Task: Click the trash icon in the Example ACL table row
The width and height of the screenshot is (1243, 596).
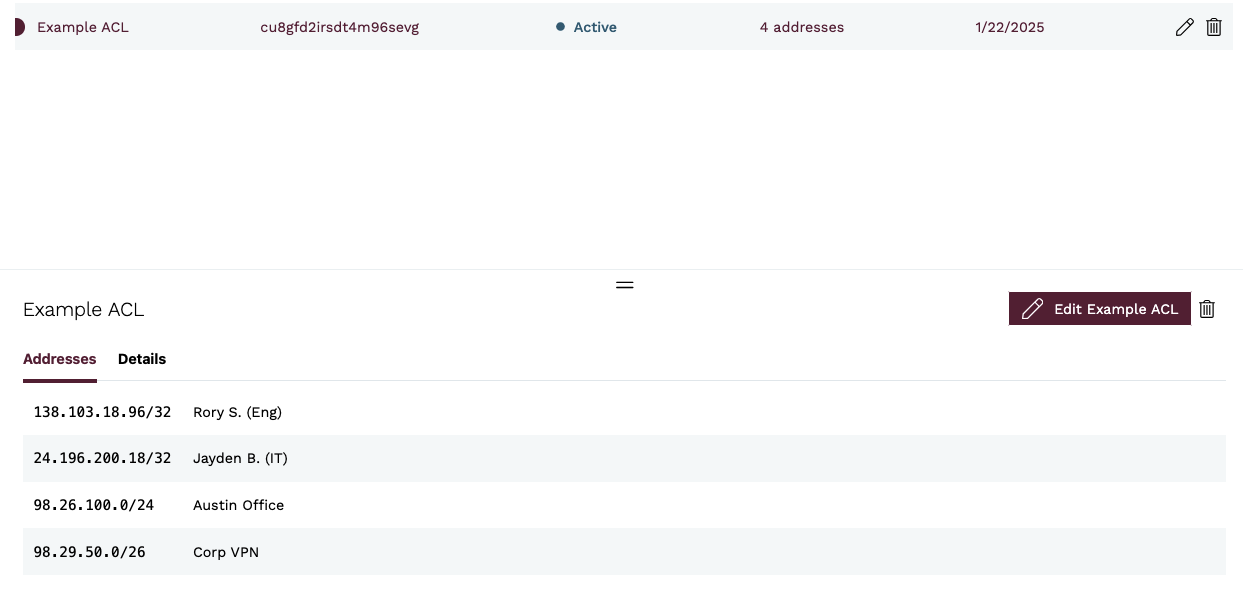Action: tap(1214, 28)
